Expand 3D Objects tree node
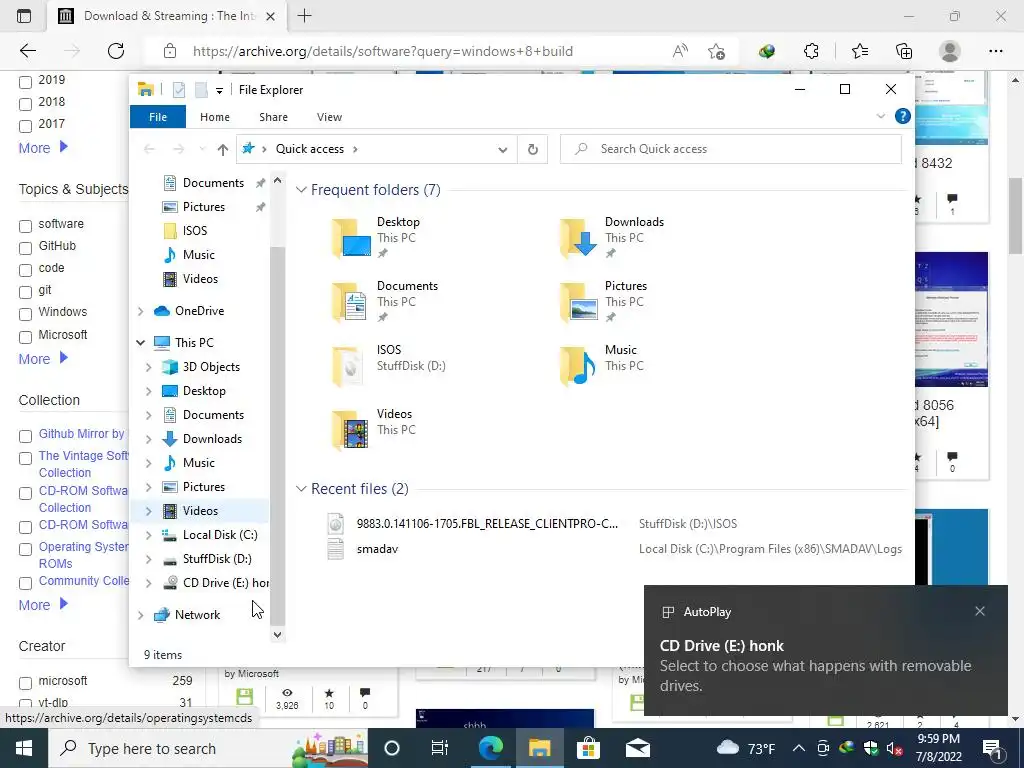The image size is (1024, 768). point(148,367)
